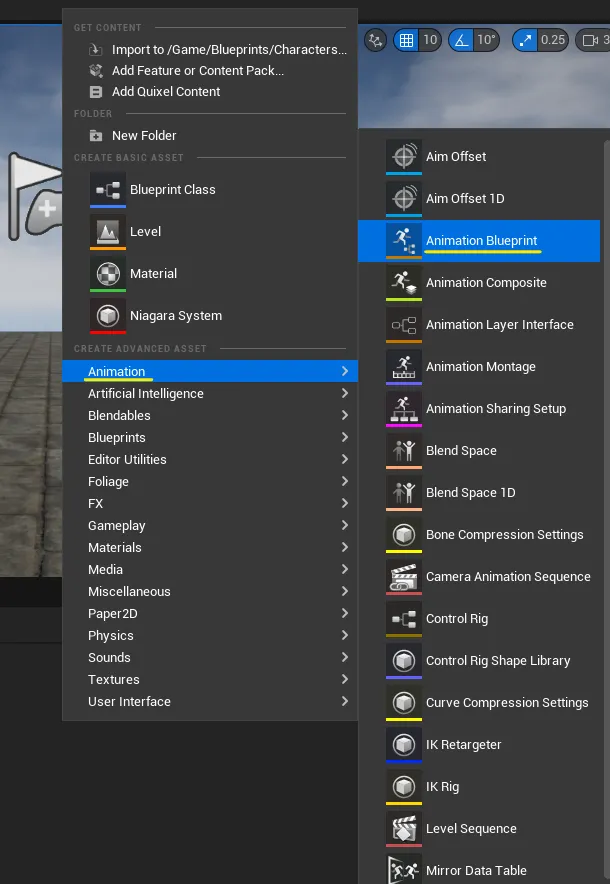This screenshot has width=610, height=884.
Task: Toggle grid snapping in the viewport toolbar
Action: [406, 40]
